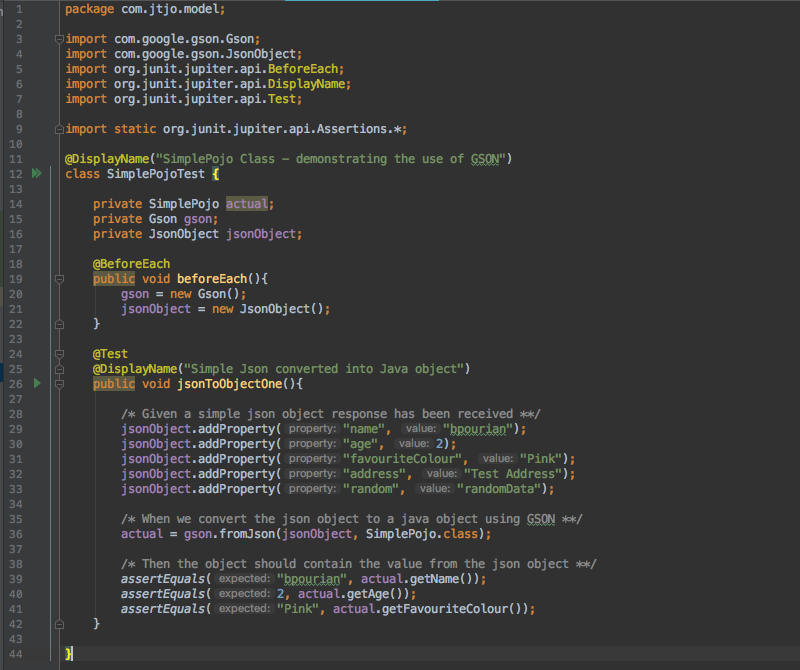Run jsonToObjectOne test from its gutter icon

point(36,383)
